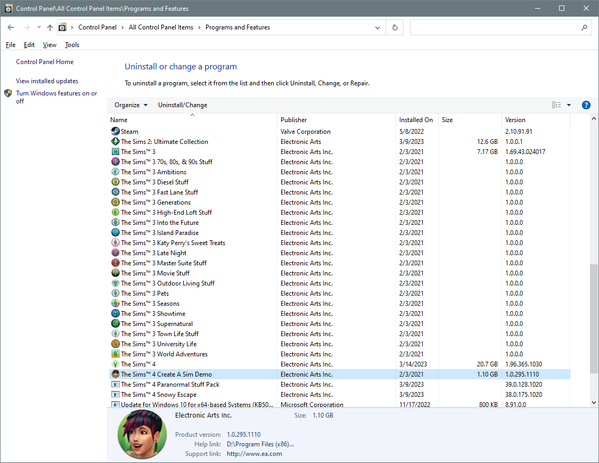Click The Sims 3 Into the Future icon
Screen dimensions: 599x463
click(x=115, y=222)
